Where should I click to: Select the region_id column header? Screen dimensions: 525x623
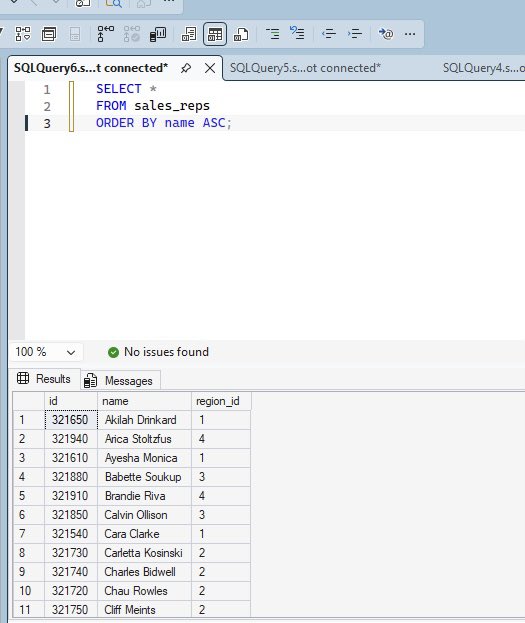(221, 401)
